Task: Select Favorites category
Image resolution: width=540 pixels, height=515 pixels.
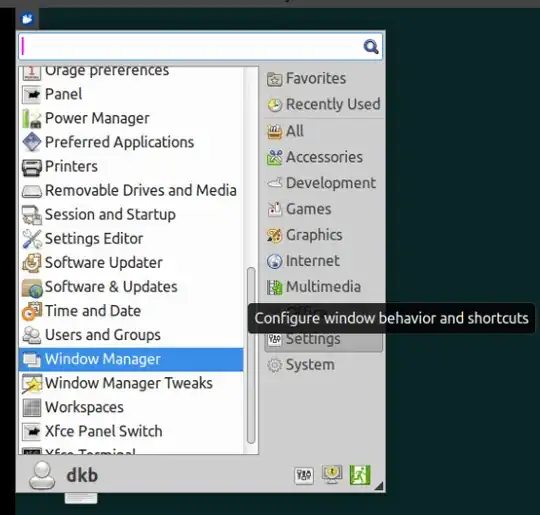Action: coord(324,79)
